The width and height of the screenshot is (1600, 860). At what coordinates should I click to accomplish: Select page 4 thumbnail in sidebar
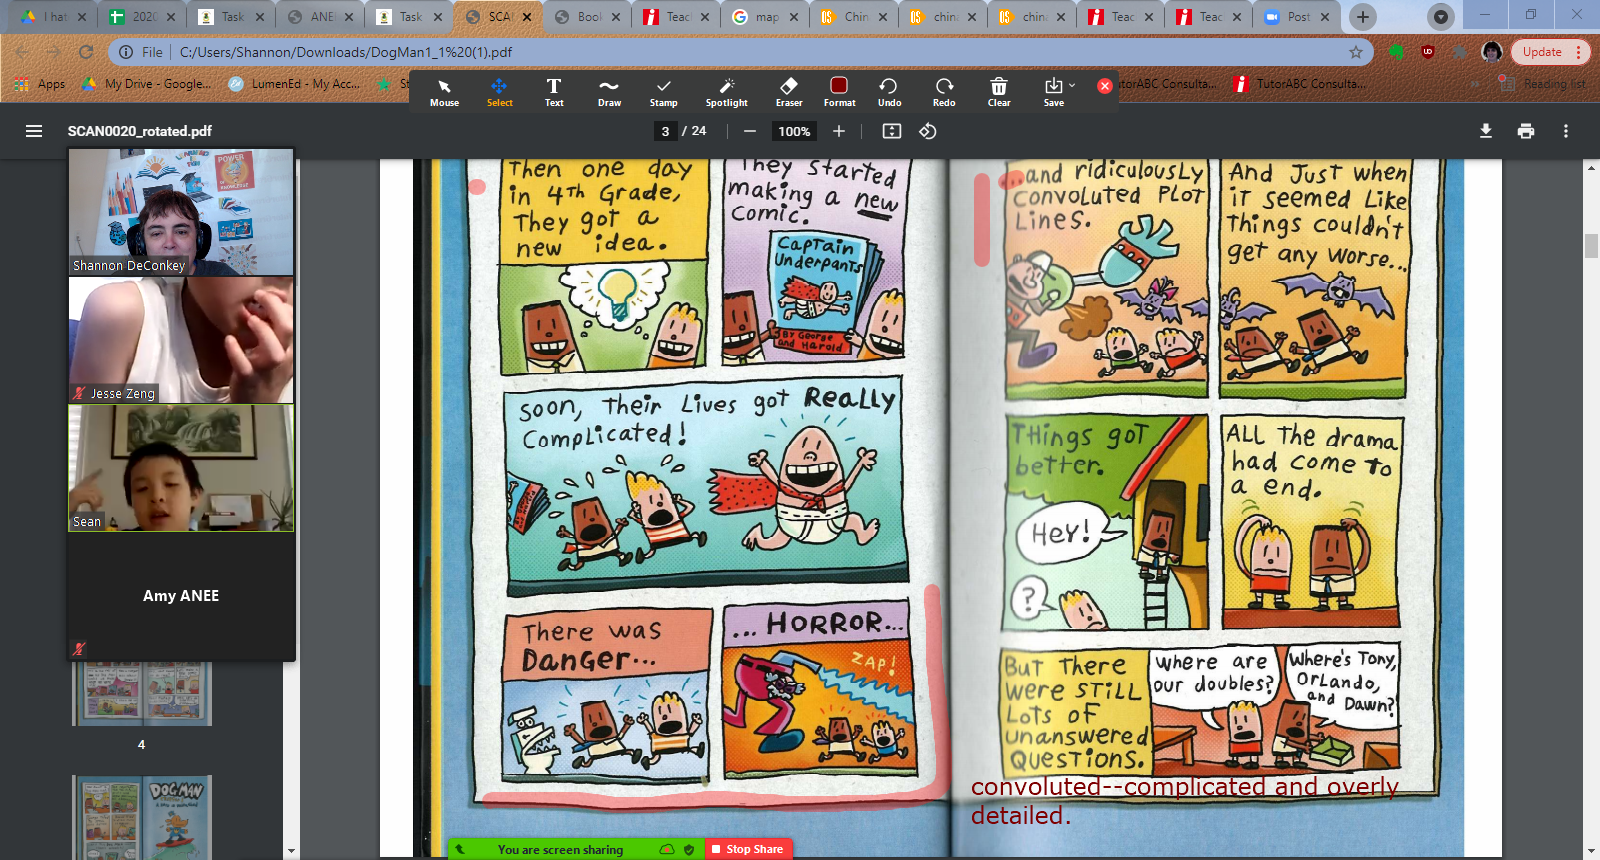point(141,693)
